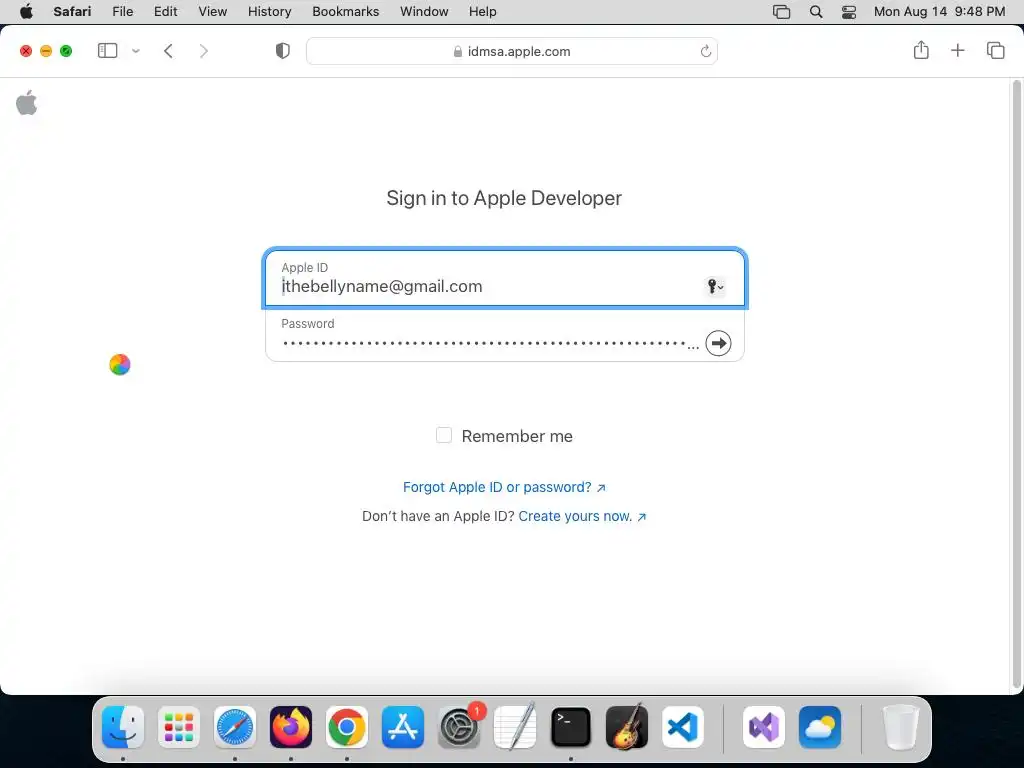Click the page vertical scrollbar
1024x768 pixels.
(x=1016, y=385)
